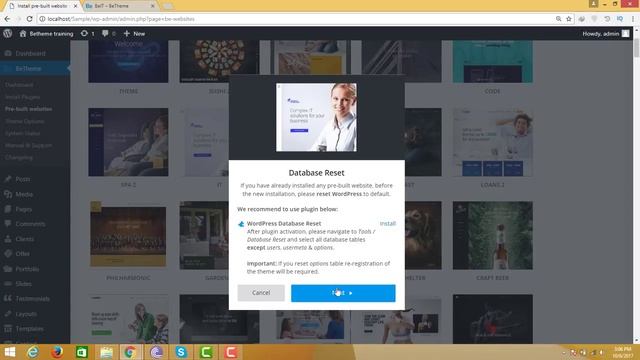Open the WordPress logo menu in admin bar
The height and width of the screenshot is (360, 640).
click(7, 33)
